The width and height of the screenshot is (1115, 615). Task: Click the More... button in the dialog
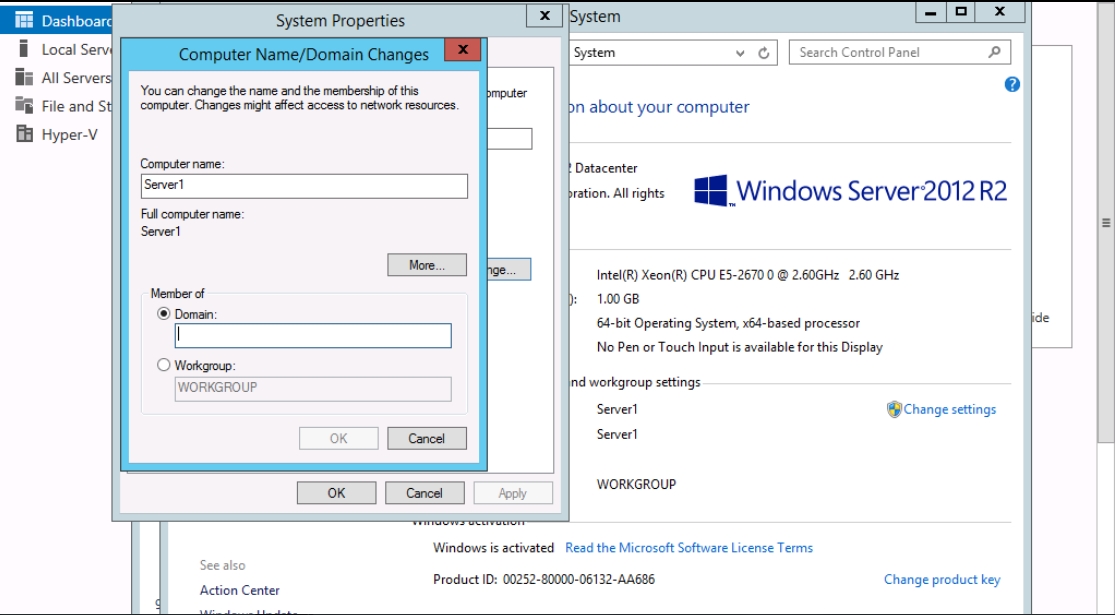427,265
